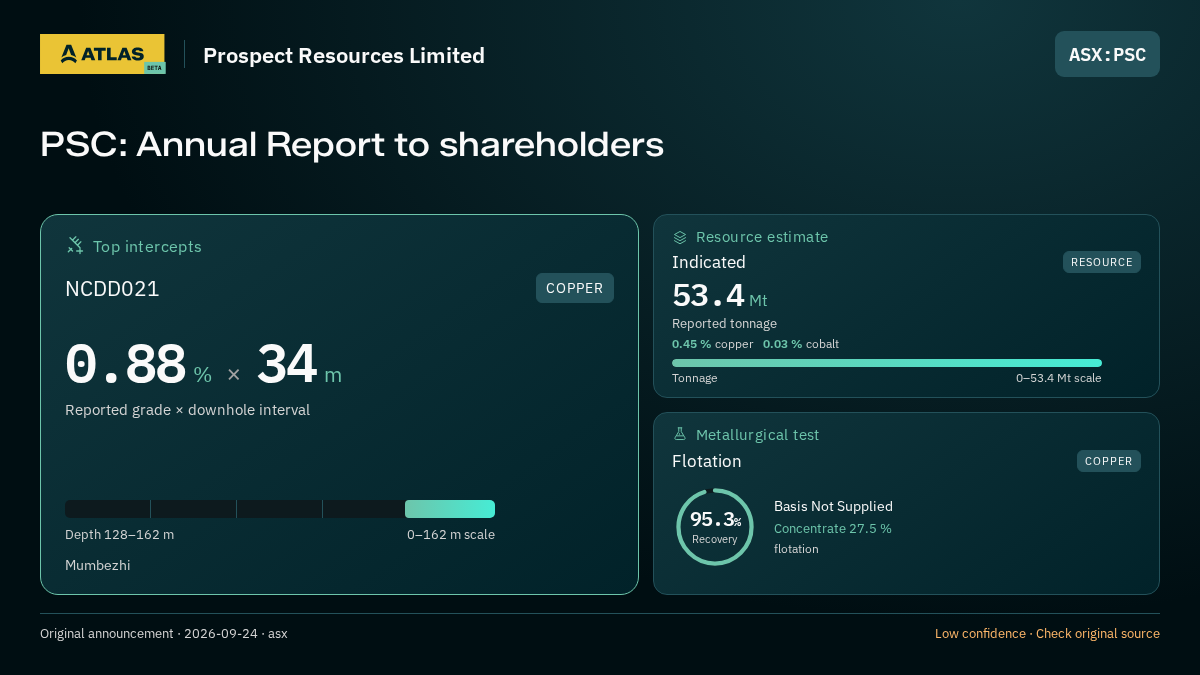Click 'Low confidence · Check original source' notice
Screen dimensions: 1200x675
click(x=1047, y=634)
